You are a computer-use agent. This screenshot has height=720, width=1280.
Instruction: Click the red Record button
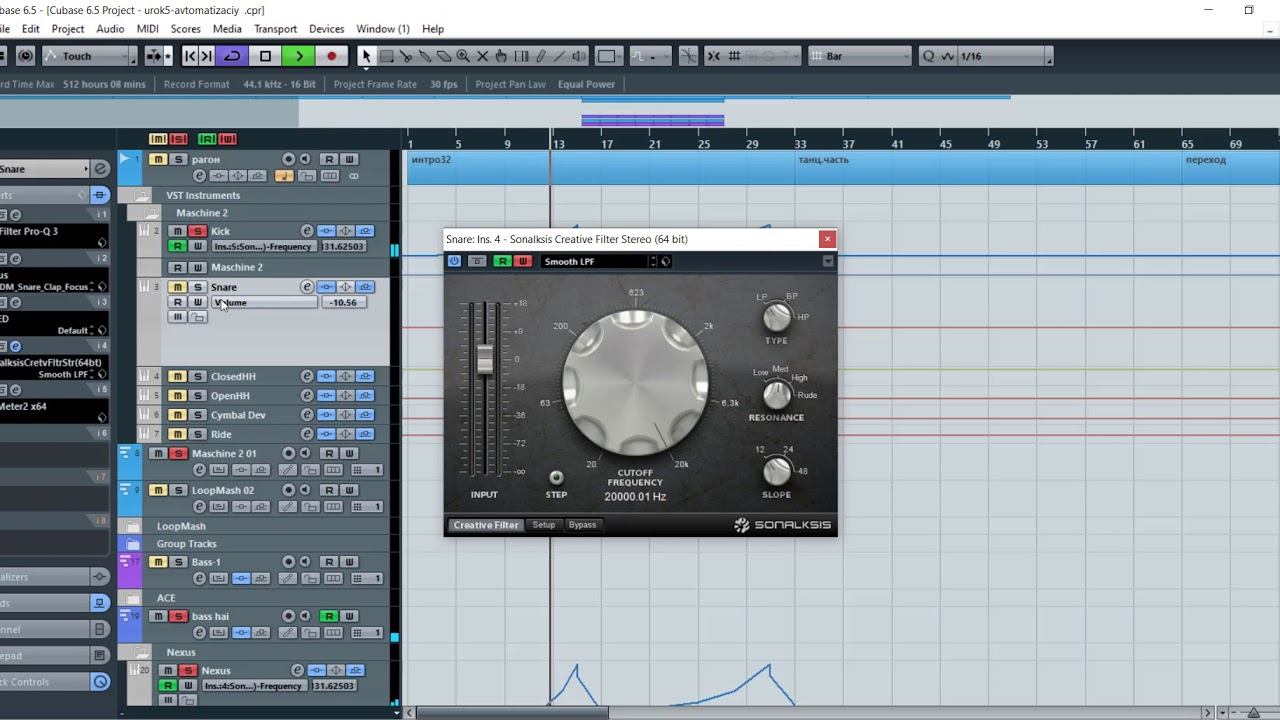(x=331, y=56)
